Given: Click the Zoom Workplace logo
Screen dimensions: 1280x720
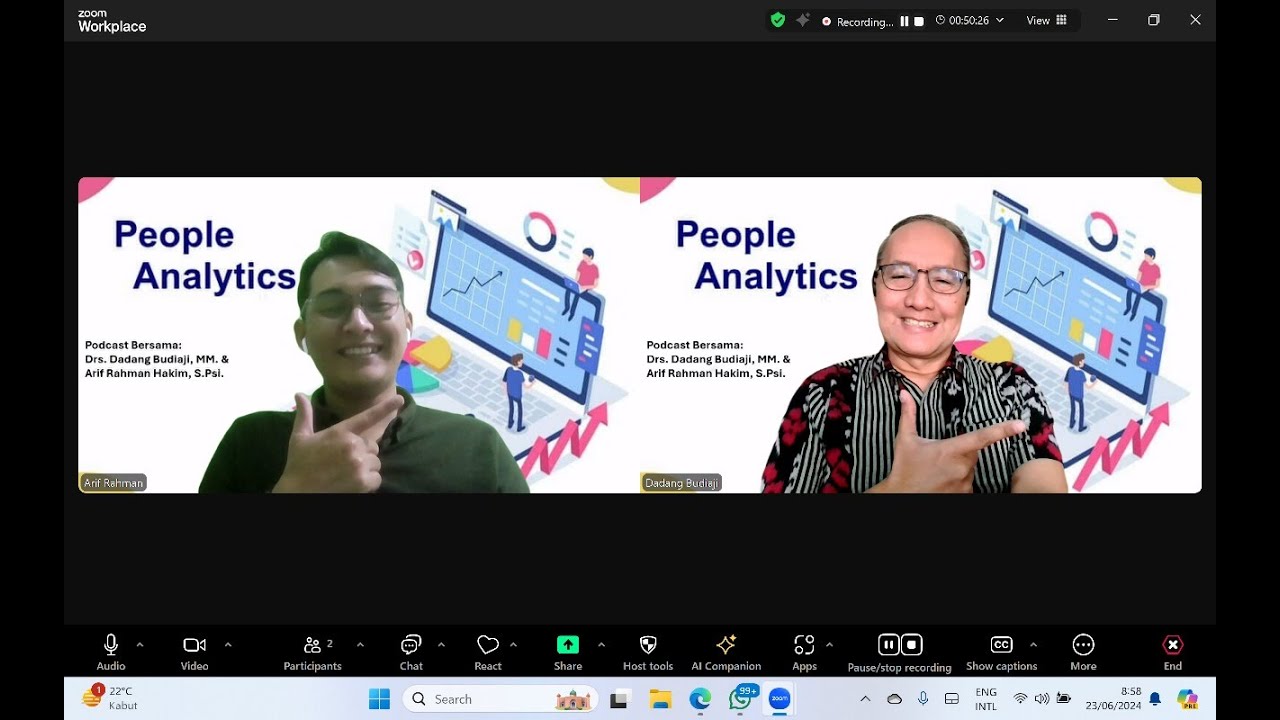Looking at the screenshot, I should point(112,22).
